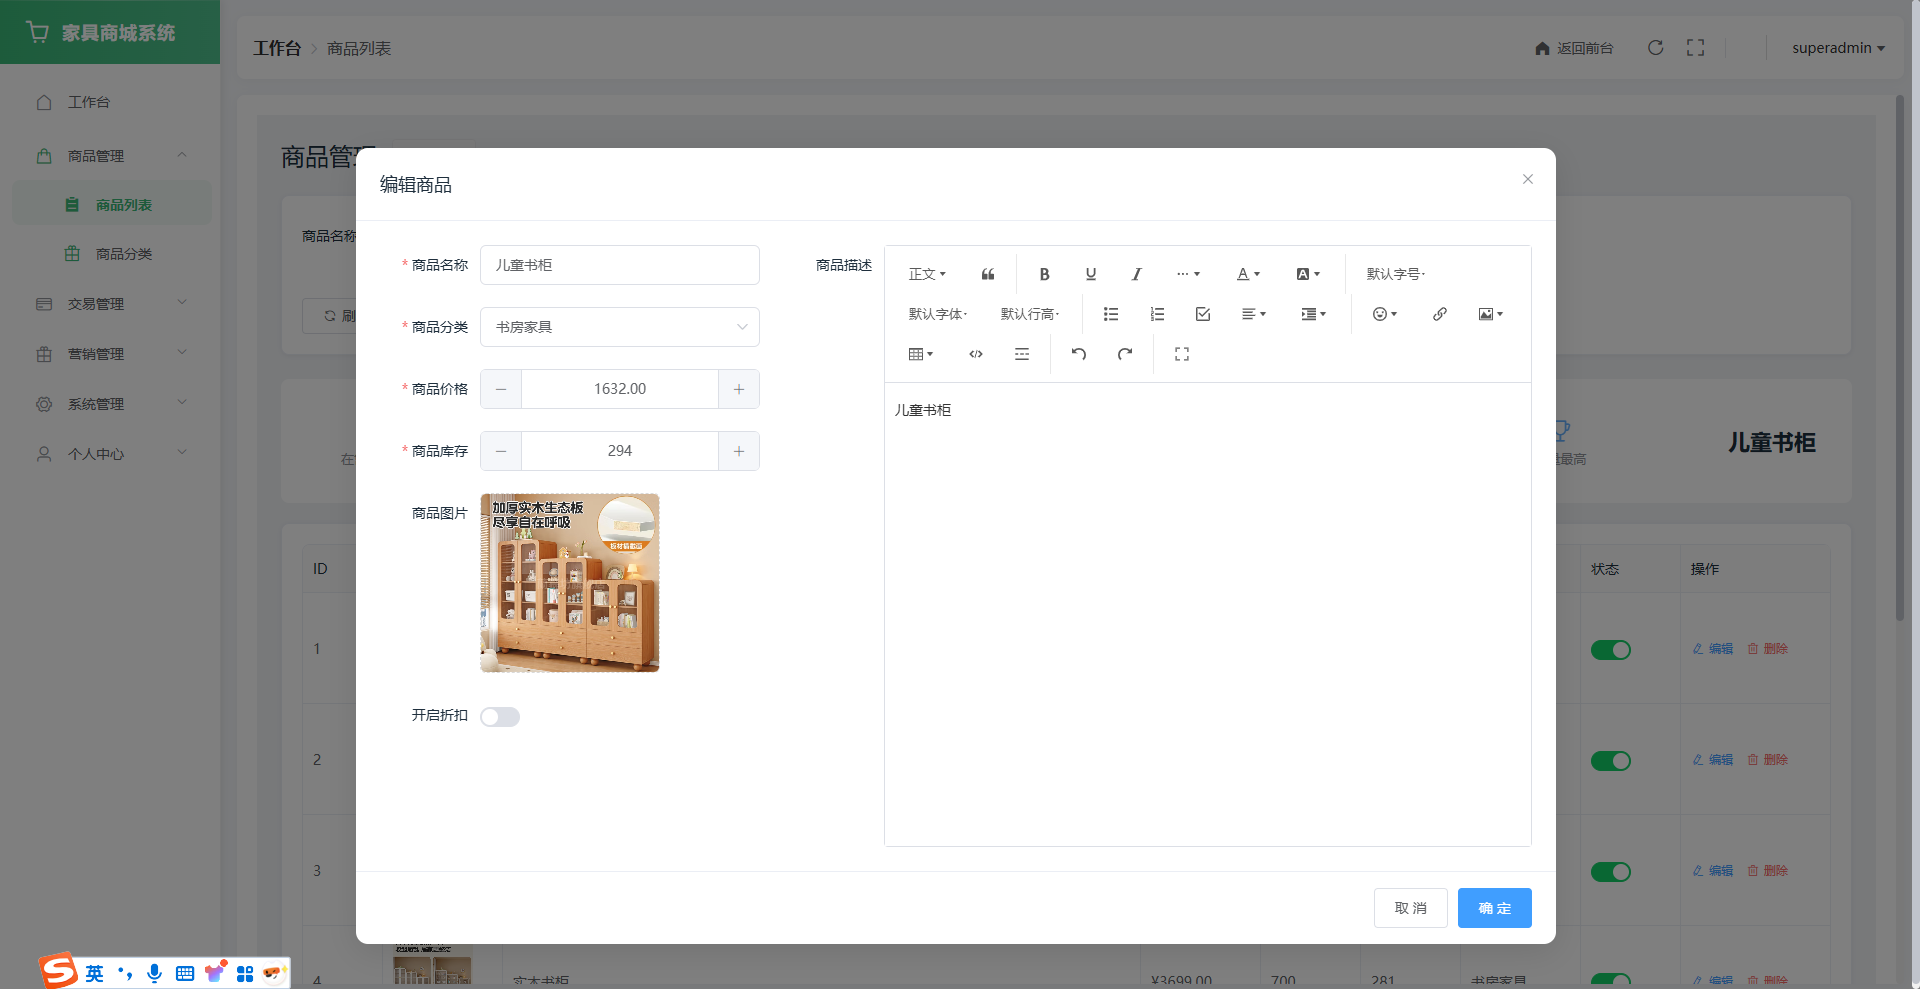Open the 默认字号 font size dropdown
The width and height of the screenshot is (1920, 989).
tap(1395, 274)
